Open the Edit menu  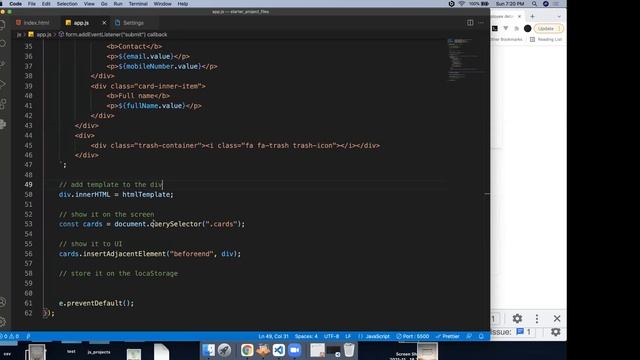point(46,4)
